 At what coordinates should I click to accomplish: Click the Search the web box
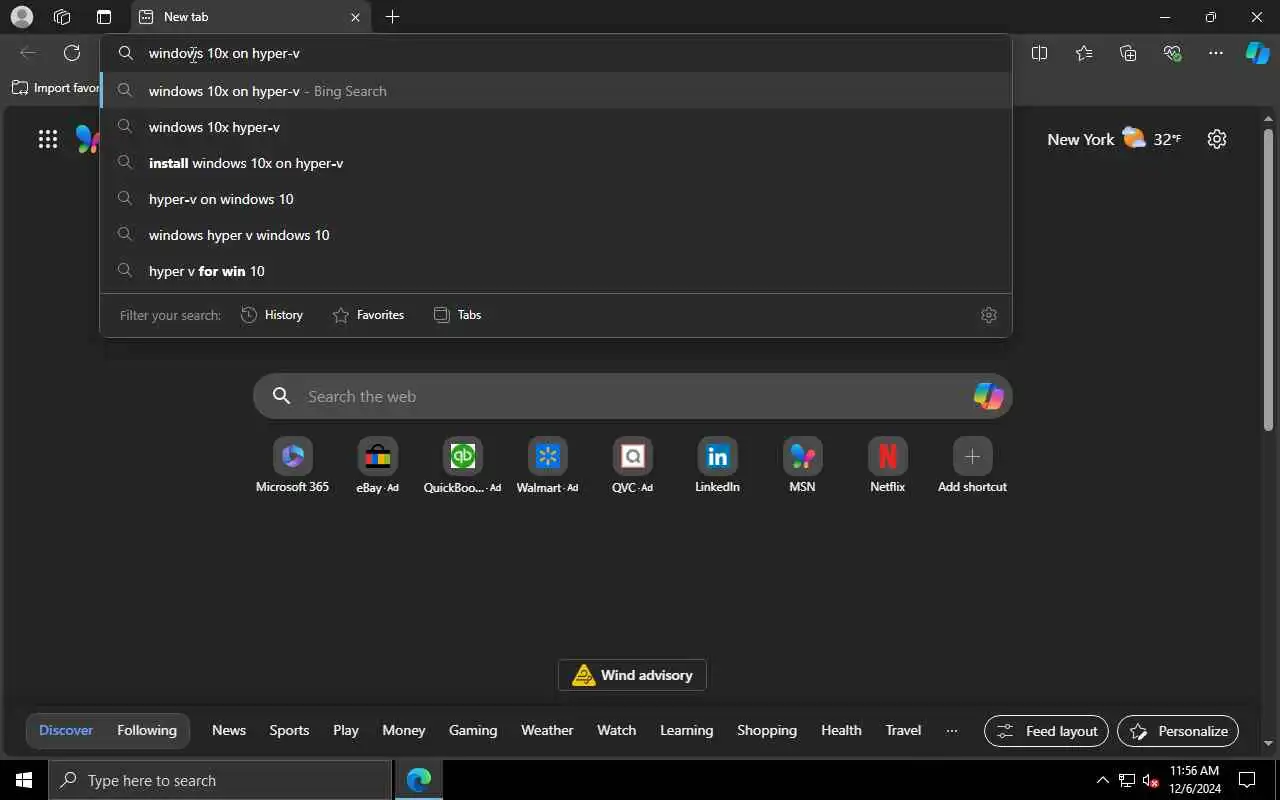(632, 397)
